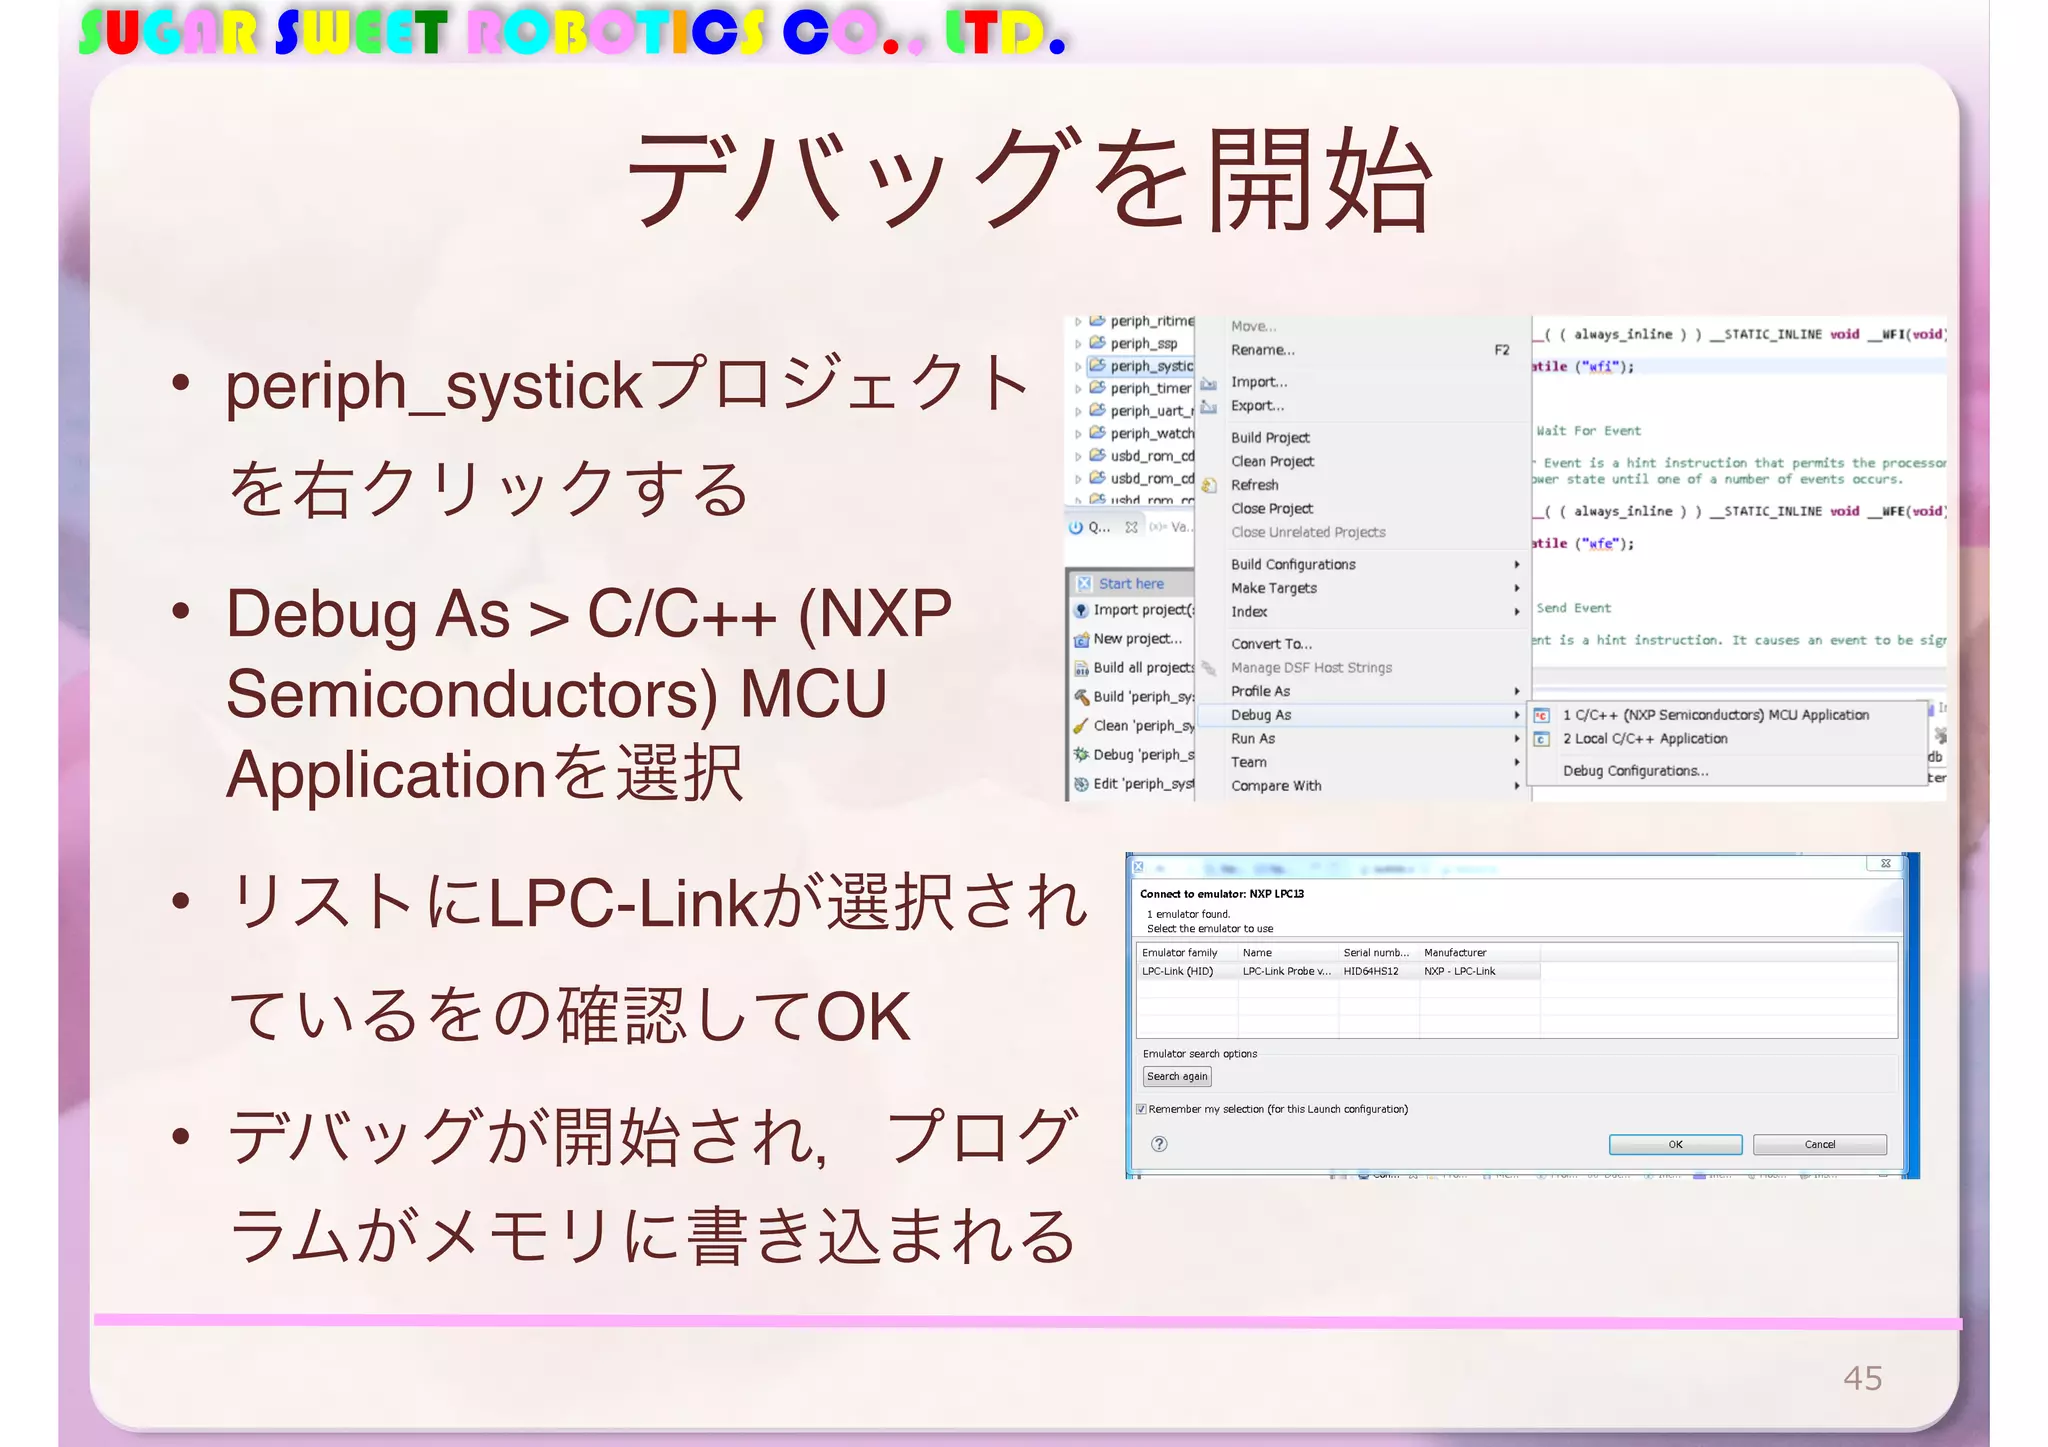The image size is (2048, 1447).
Task: Expand the periph_watch project tree node
Action: point(1078,434)
